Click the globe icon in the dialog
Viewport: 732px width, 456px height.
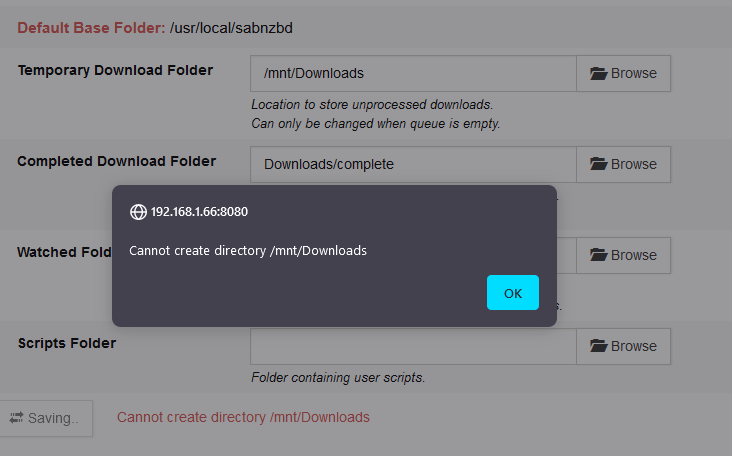pos(138,212)
